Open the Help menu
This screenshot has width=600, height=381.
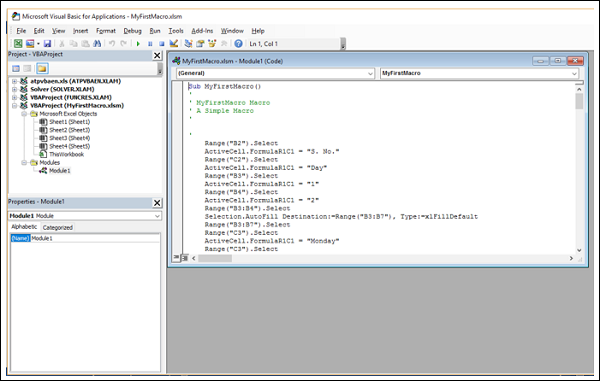(258, 31)
